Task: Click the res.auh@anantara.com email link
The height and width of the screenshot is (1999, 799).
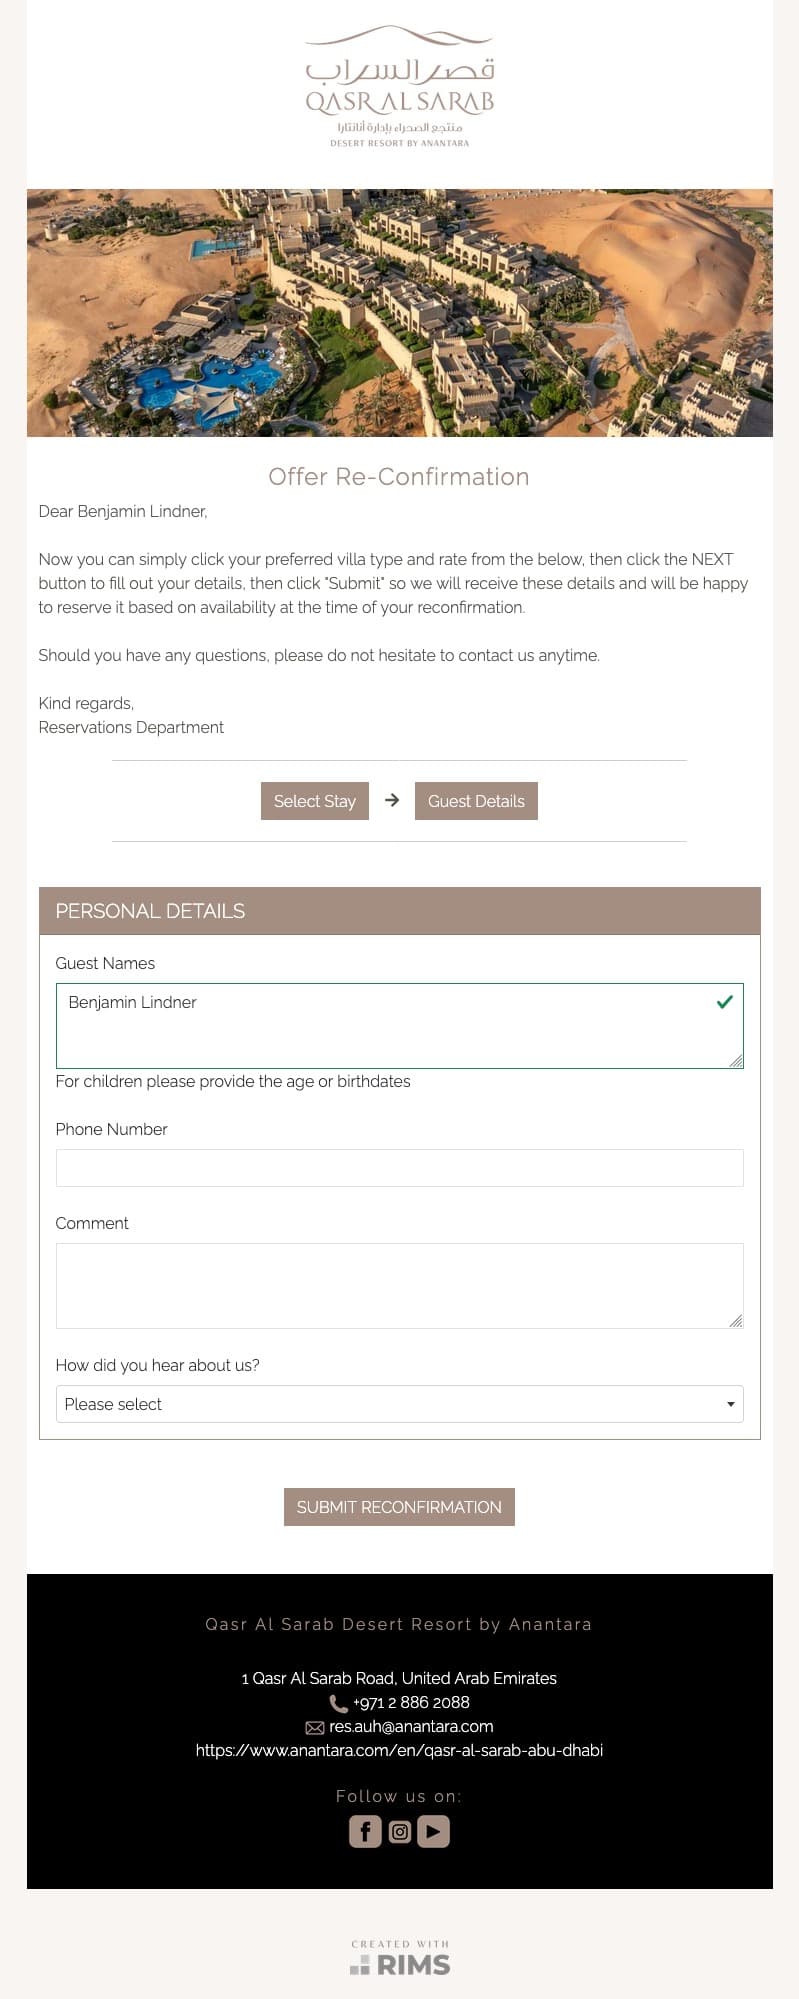Action: (x=411, y=1726)
